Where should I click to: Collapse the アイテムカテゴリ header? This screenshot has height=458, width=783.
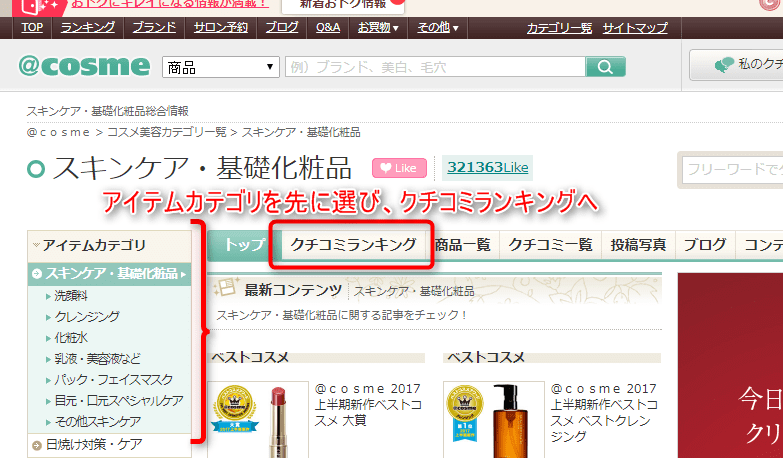pyautogui.click(x=109, y=246)
